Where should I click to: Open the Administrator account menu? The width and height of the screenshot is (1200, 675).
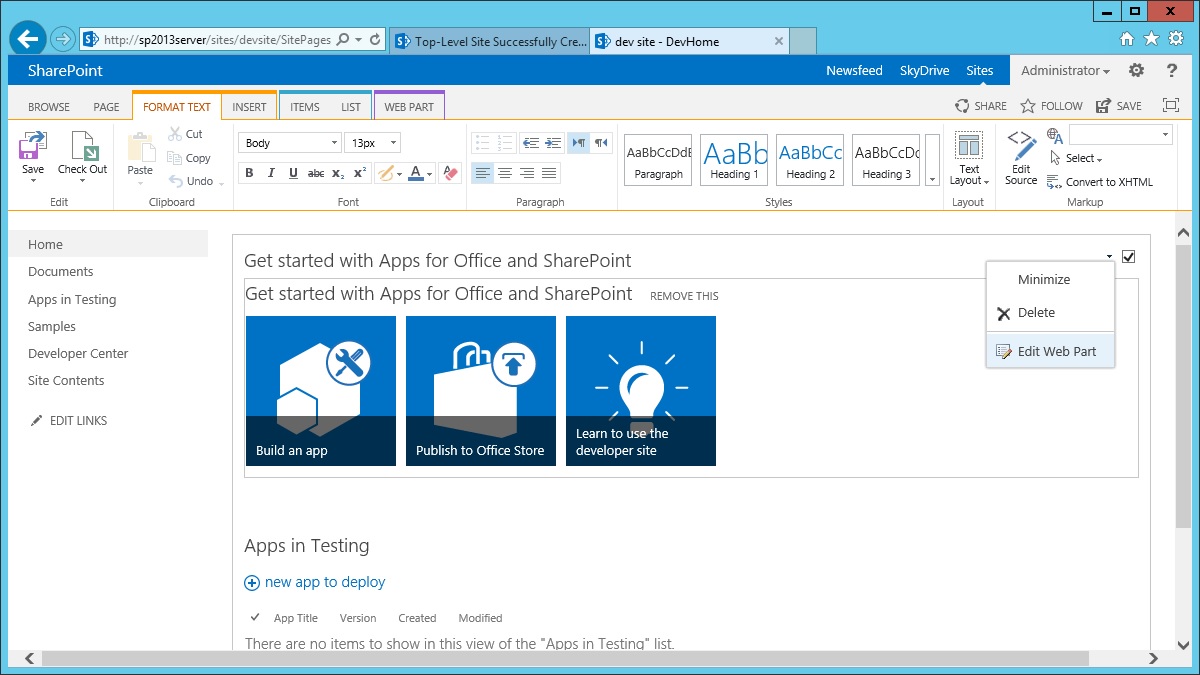(1063, 70)
